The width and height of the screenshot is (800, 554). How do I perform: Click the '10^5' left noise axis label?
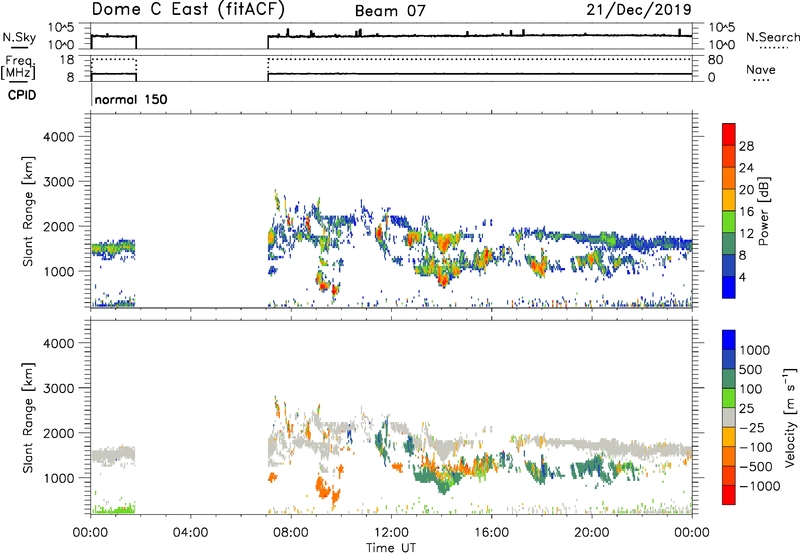61,28
